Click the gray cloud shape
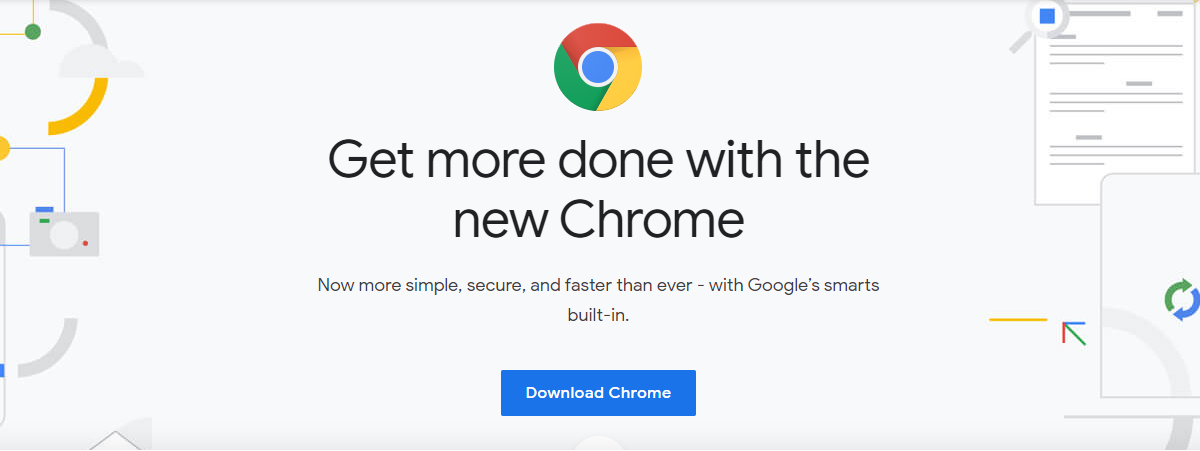Screen dimensions: 1200x451 click(101, 62)
